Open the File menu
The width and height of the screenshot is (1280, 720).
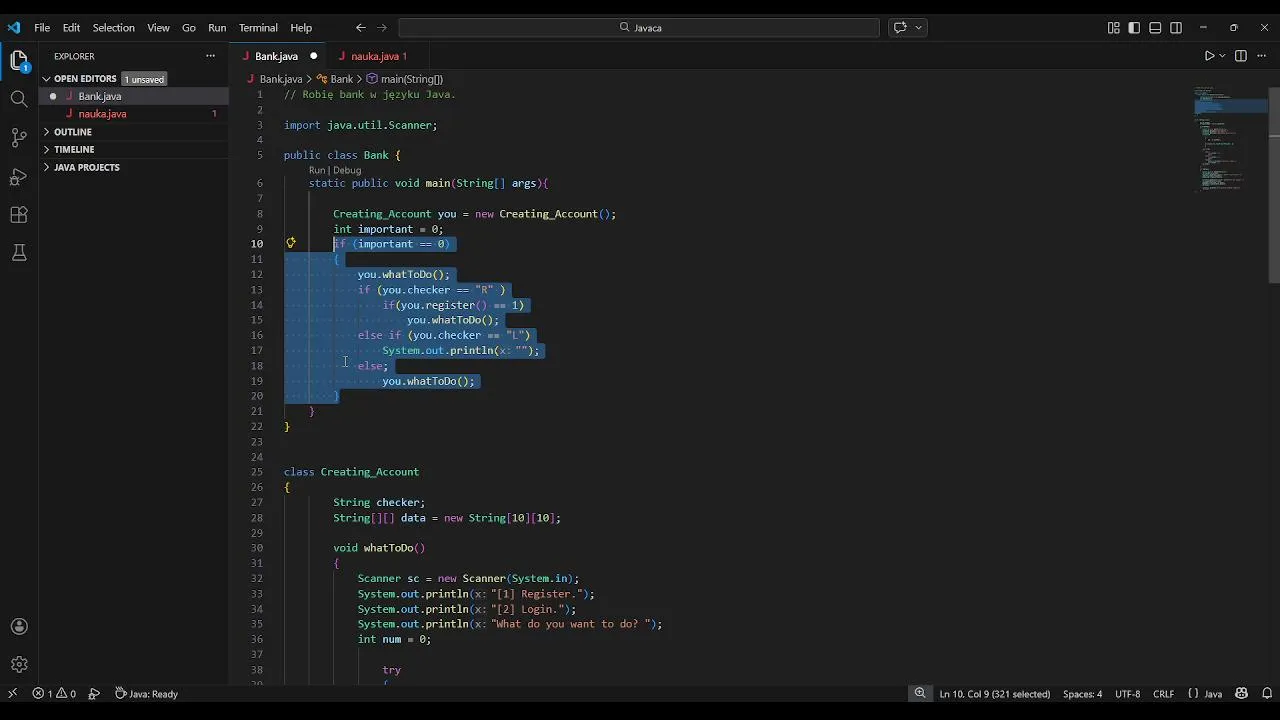pos(42,28)
